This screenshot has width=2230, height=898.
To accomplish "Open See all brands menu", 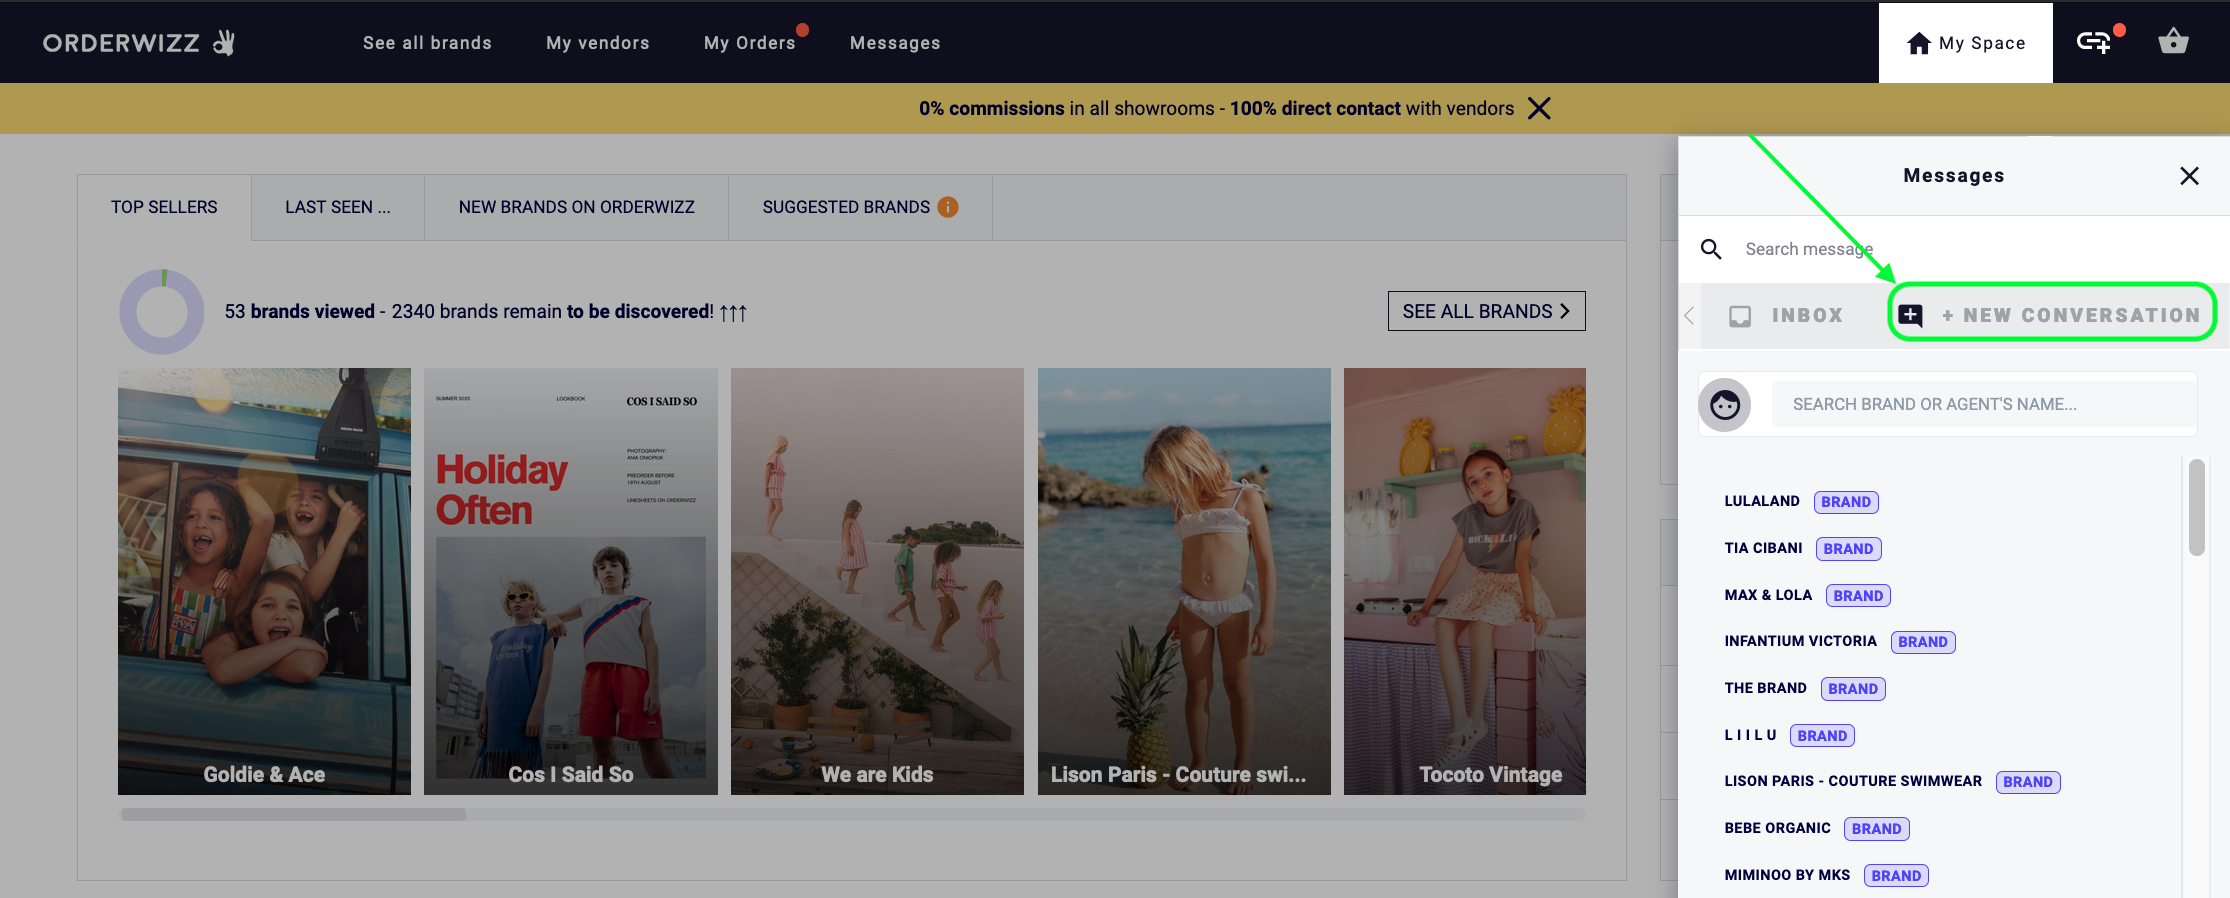I will 427,43.
